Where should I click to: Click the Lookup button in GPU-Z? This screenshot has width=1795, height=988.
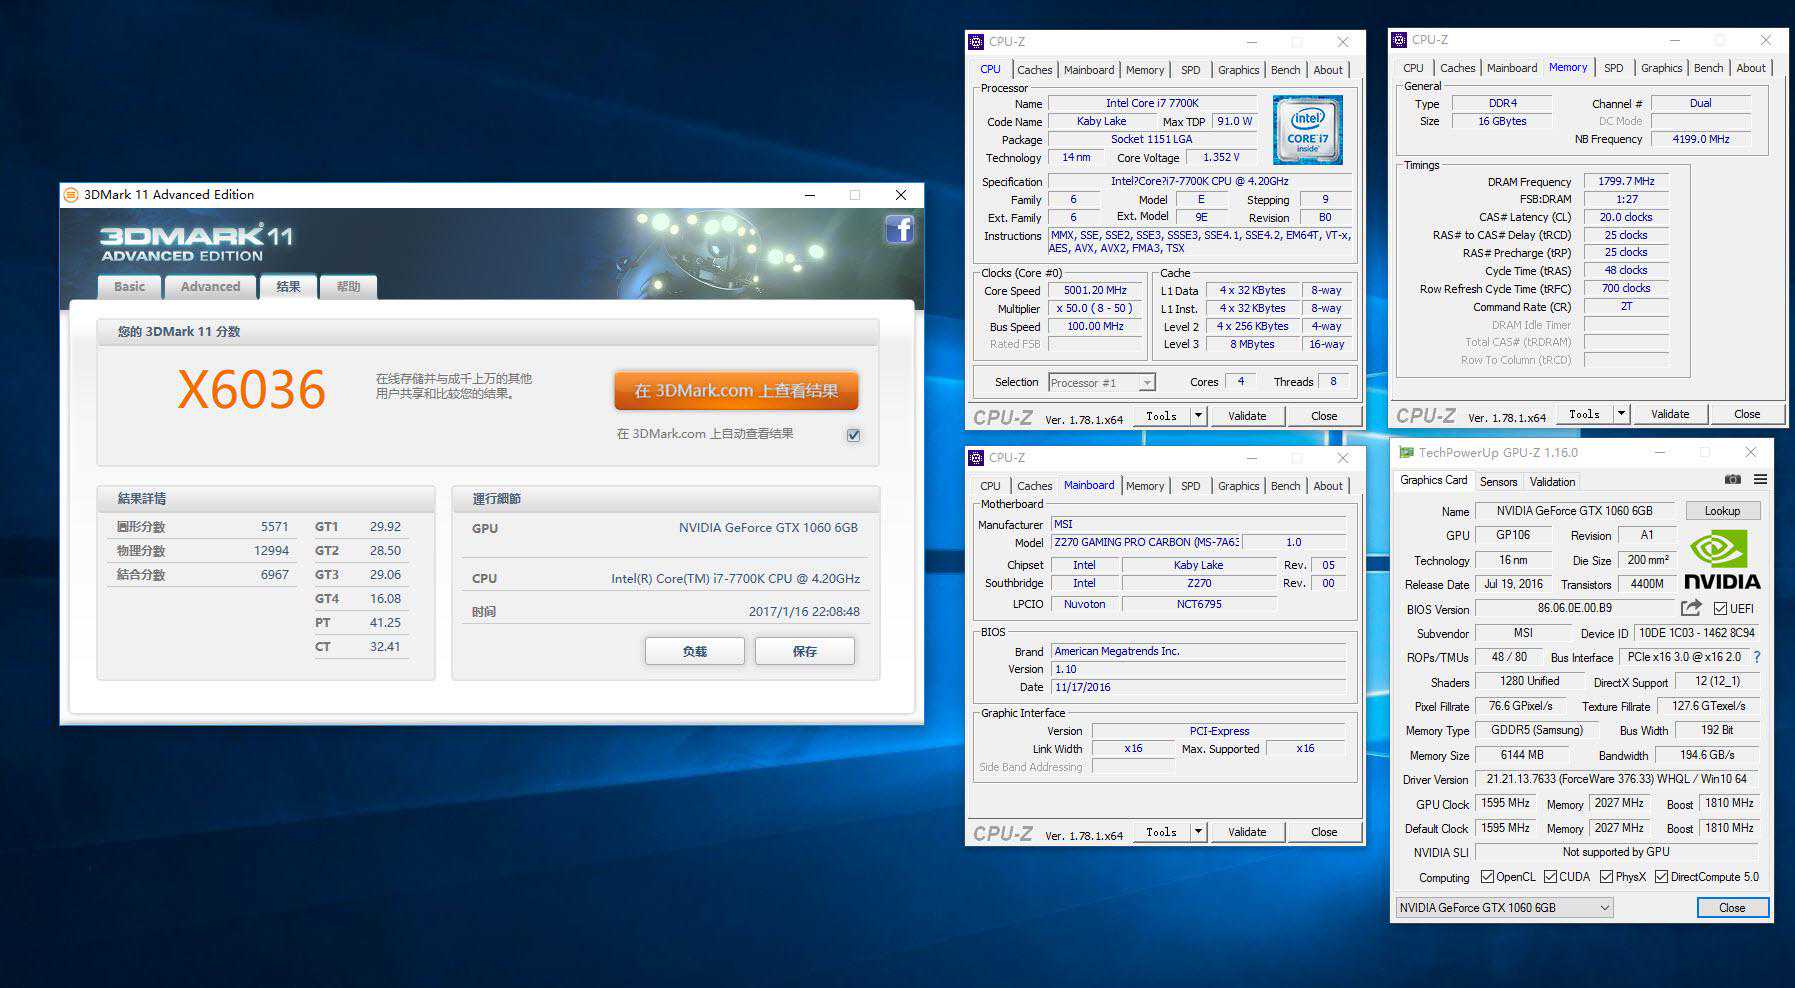tap(1722, 511)
